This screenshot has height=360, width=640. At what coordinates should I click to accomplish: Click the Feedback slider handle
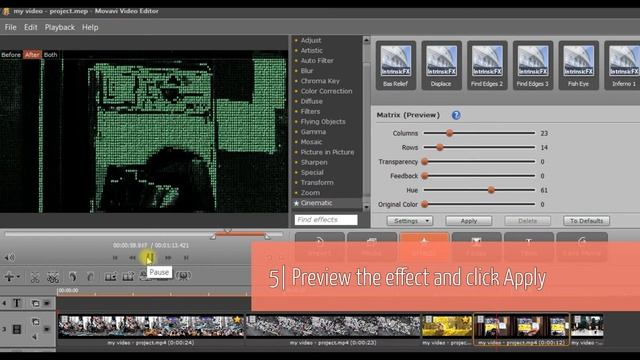[425, 176]
